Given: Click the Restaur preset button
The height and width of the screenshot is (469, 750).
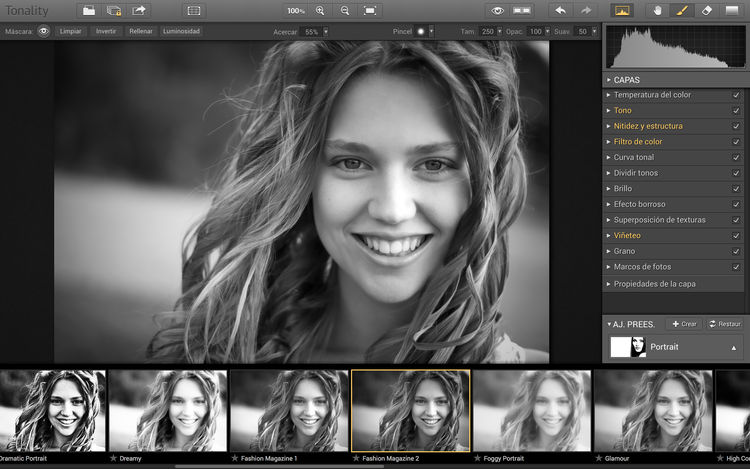Looking at the screenshot, I should pyautogui.click(x=725, y=324).
